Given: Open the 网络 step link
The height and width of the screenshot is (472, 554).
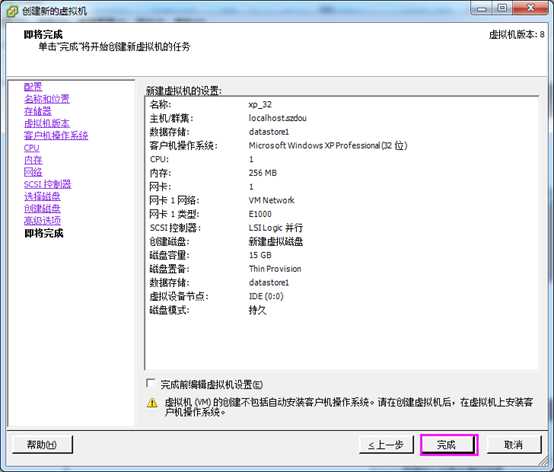Looking at the screenshot, I should pyautogui.click(x=33, y=172).
